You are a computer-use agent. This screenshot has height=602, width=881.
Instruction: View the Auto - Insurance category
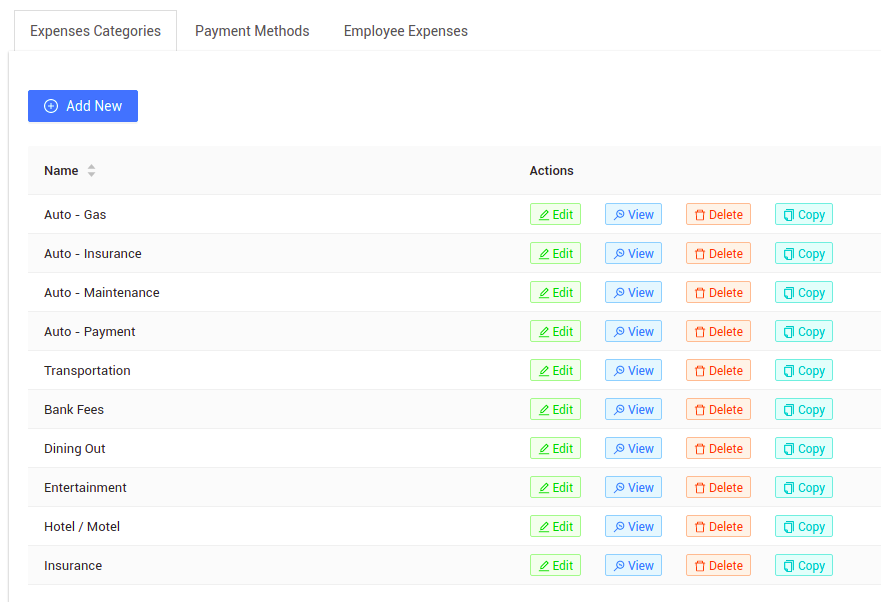(633, 254)
